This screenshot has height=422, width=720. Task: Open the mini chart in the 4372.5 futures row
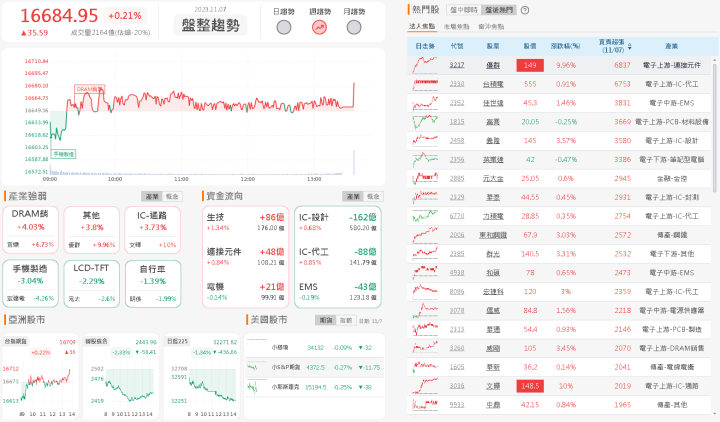[253, 367]
